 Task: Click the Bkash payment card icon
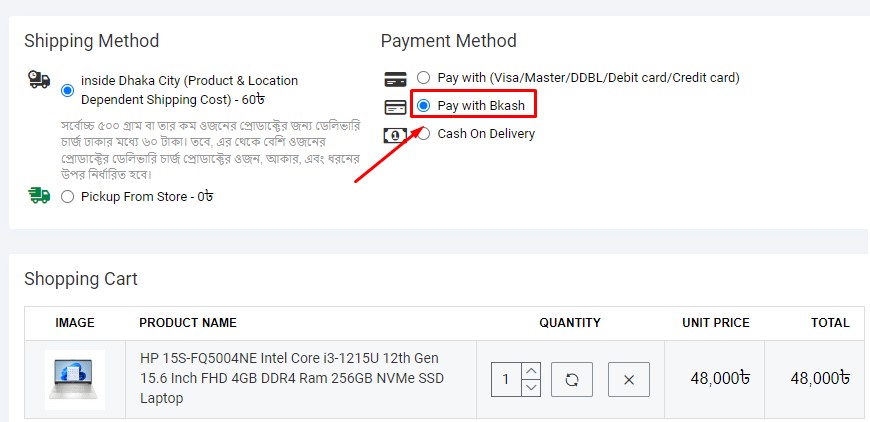pos(396,107)
